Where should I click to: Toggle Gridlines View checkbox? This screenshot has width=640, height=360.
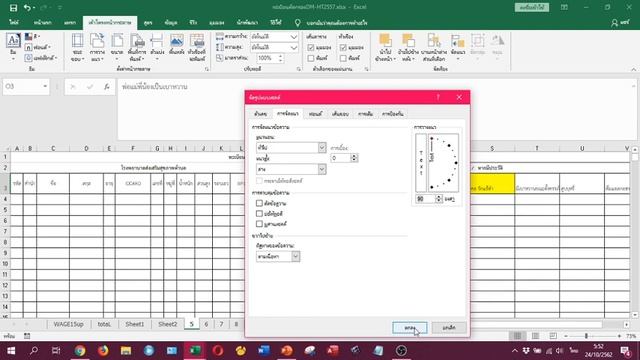(x=311, y=48)
